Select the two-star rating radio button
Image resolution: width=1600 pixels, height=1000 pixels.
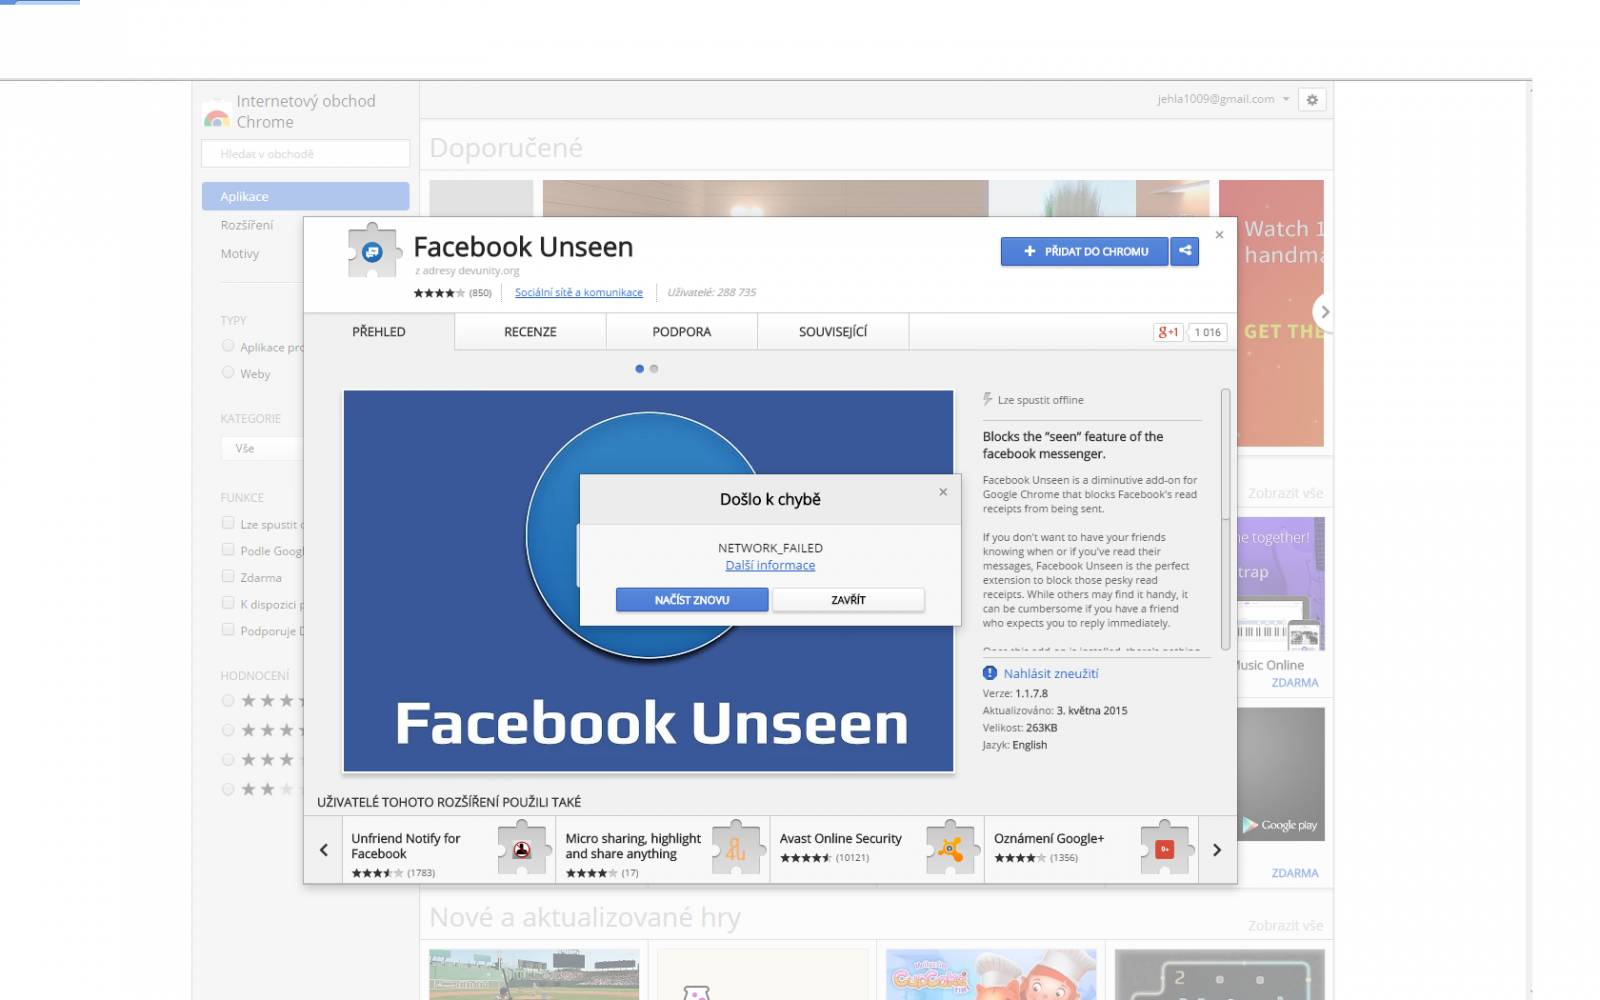[228, 789]
